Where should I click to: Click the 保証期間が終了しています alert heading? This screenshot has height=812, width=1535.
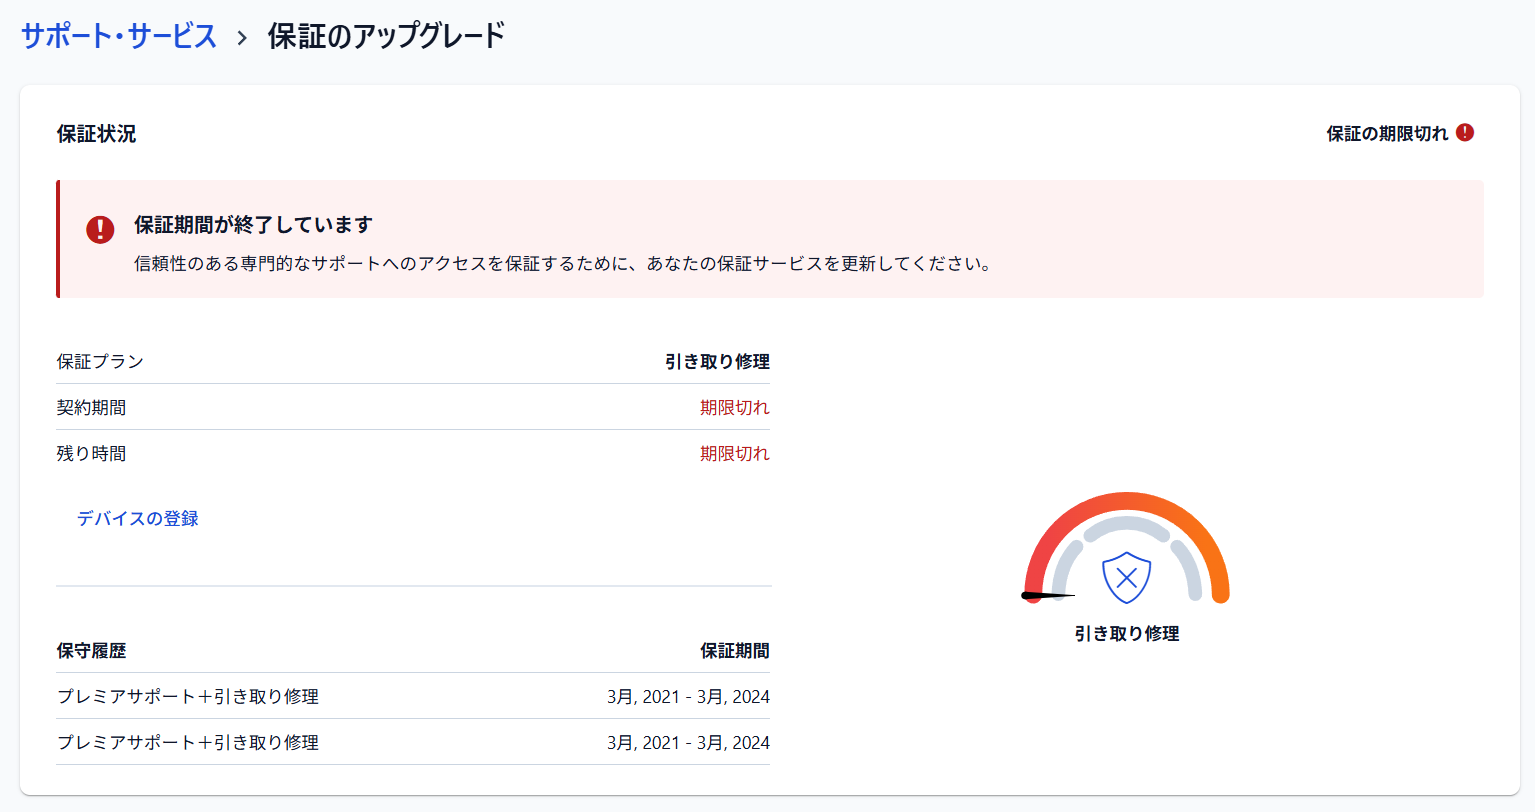tap(253, 224)
